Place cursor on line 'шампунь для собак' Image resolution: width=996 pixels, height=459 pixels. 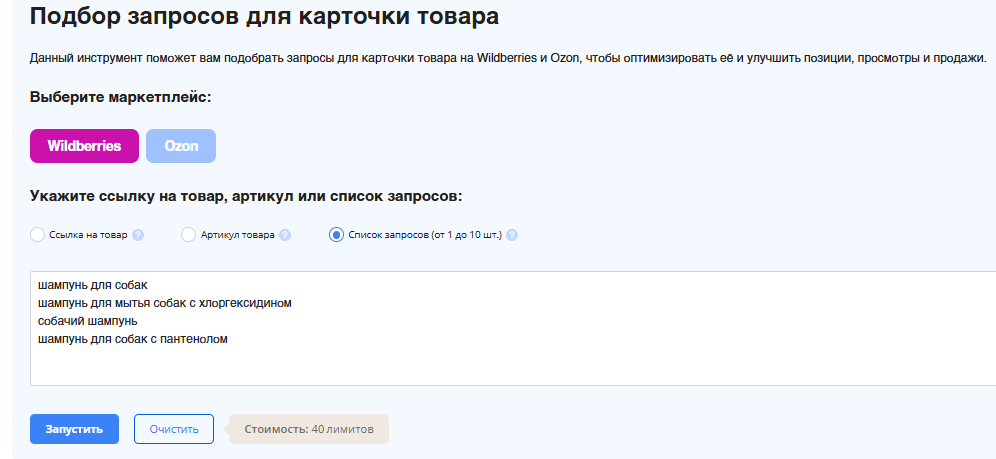[93, 284]
